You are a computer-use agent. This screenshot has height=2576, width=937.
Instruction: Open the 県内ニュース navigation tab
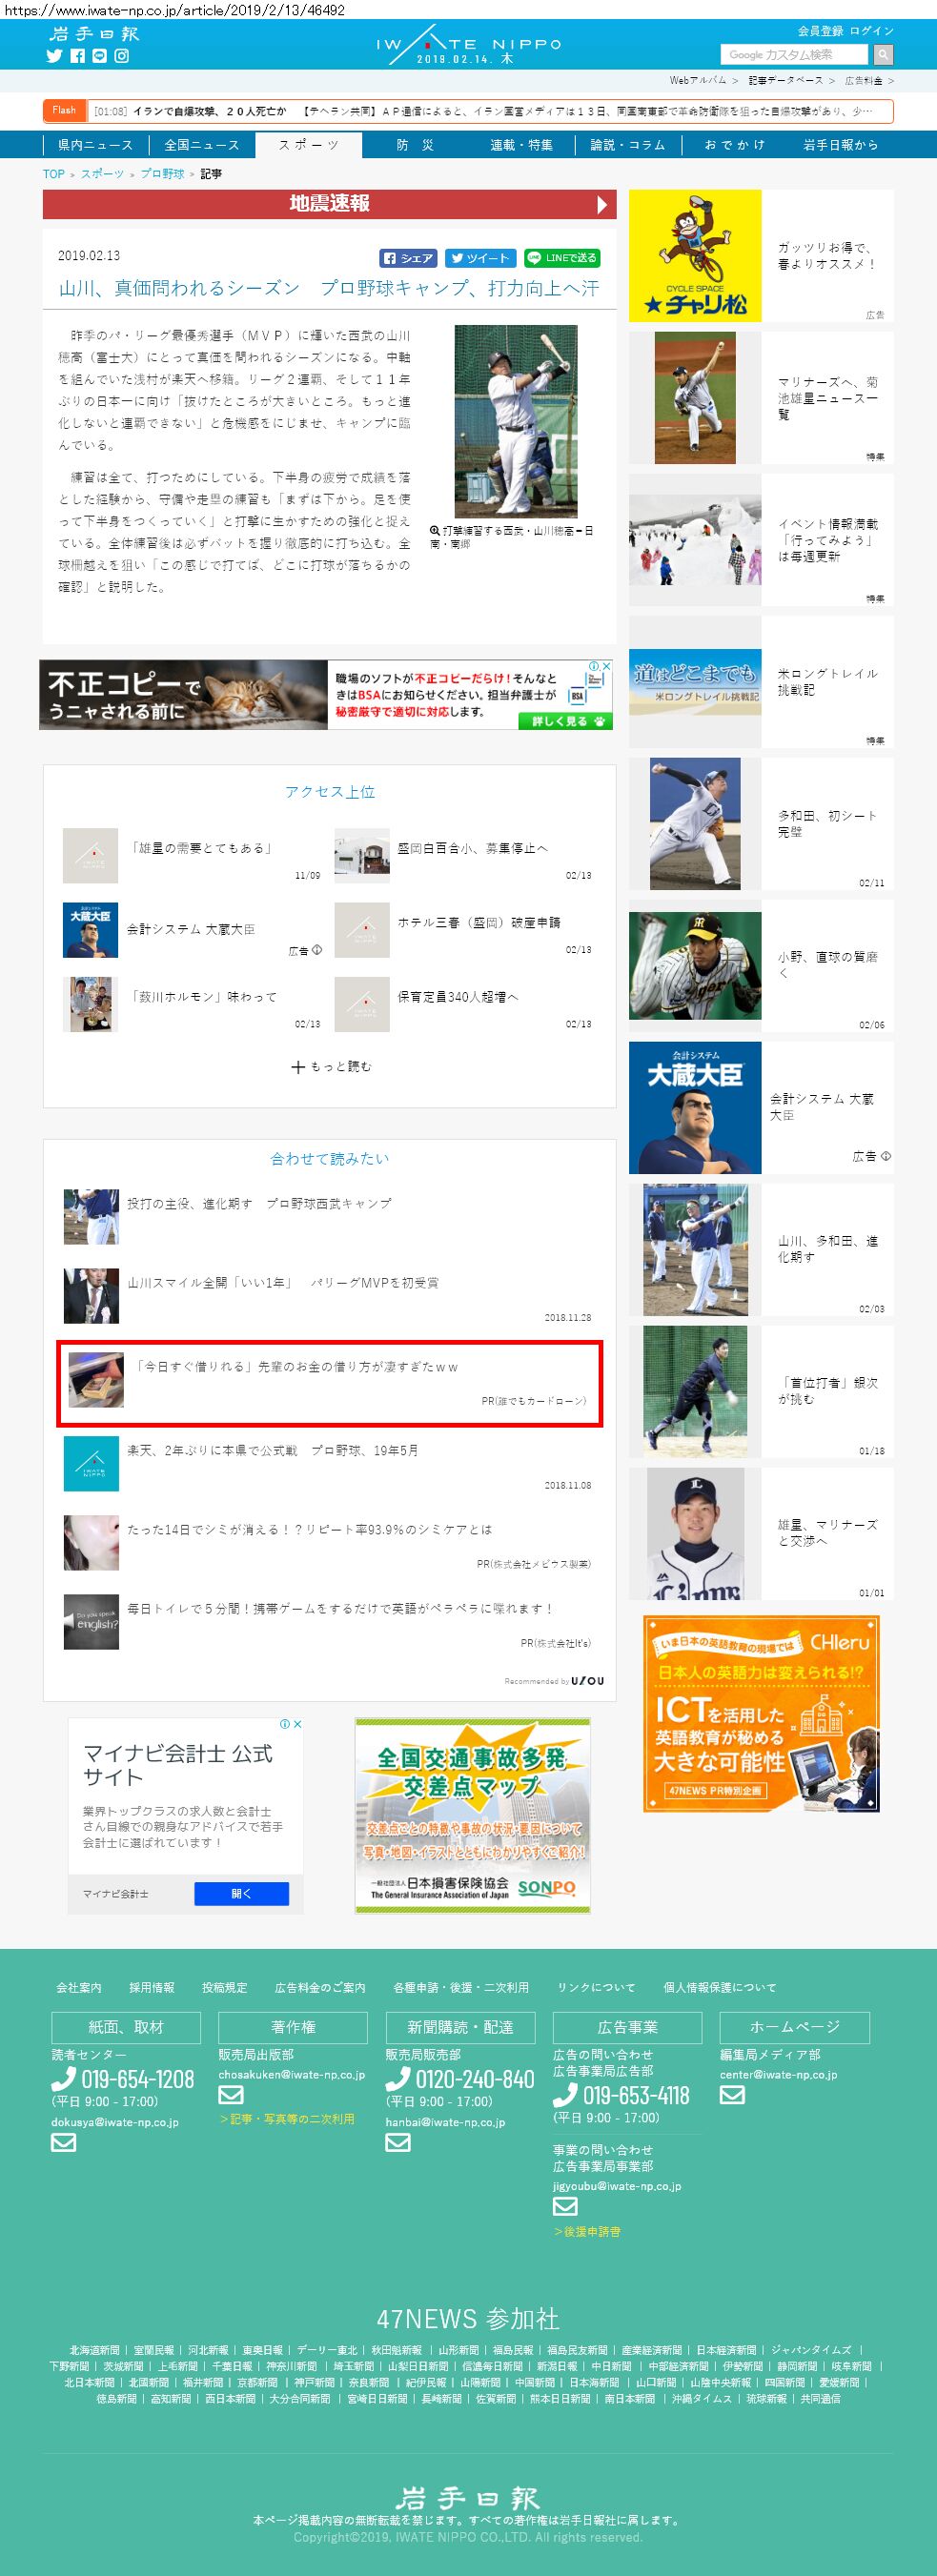tap(95, 145)
